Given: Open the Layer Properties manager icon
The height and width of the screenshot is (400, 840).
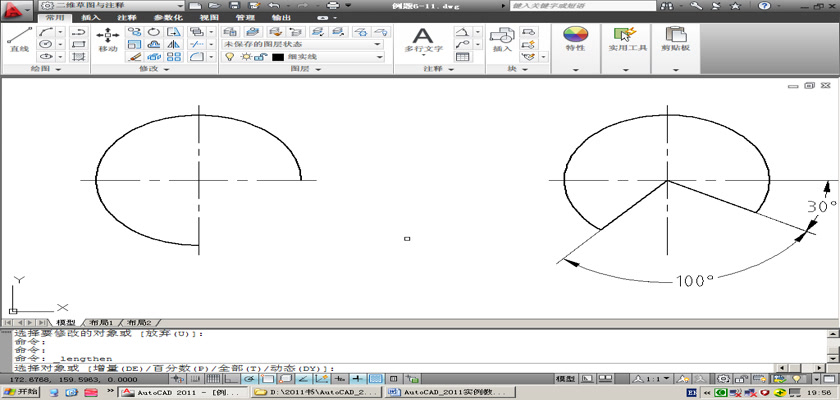Looking at the screenshot, I should click(x=230, y=32).
